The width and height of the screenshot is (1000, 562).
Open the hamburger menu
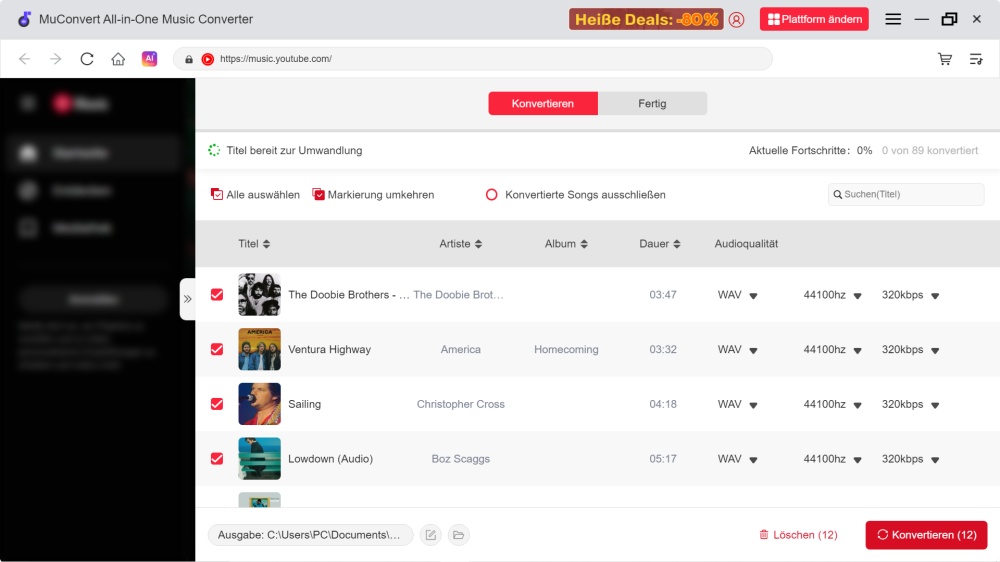coord(893,19)
